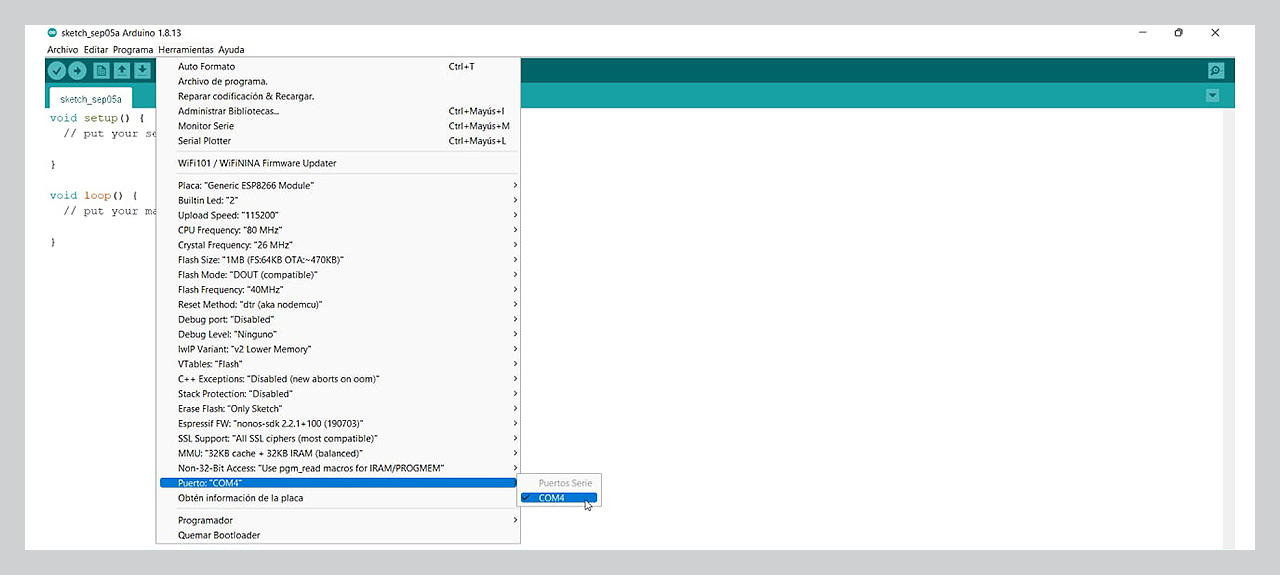Expand Builtin Led submenu
This screenshot has width=1280, height=575.
pyautogui.click(x=338, y=200)
